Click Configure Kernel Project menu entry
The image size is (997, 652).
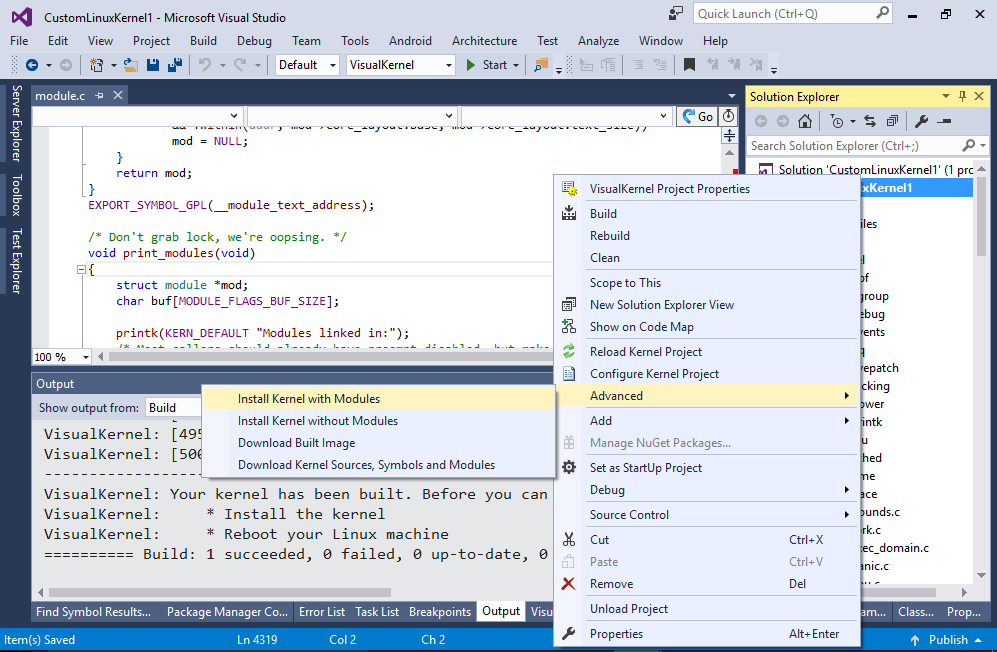pyautogui.click(x=707, y=374)
